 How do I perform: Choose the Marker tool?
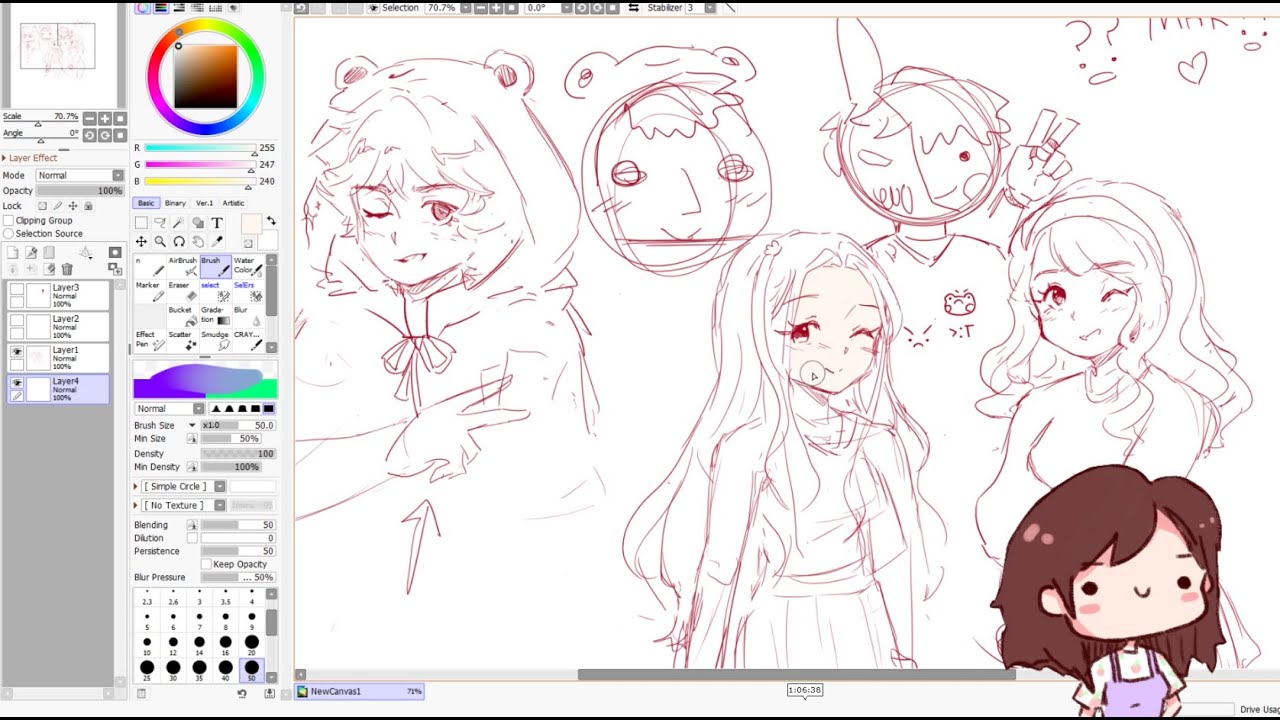pos(150,291)
